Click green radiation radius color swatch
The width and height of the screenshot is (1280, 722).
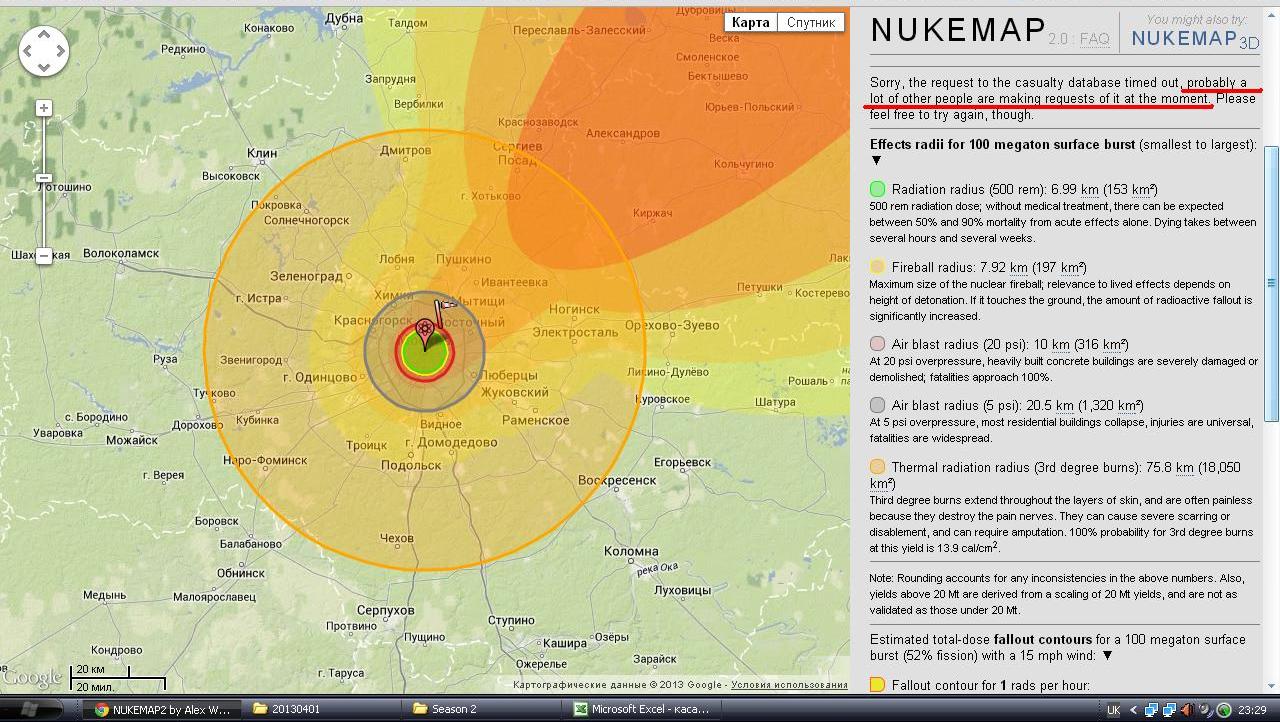point(877,189)
